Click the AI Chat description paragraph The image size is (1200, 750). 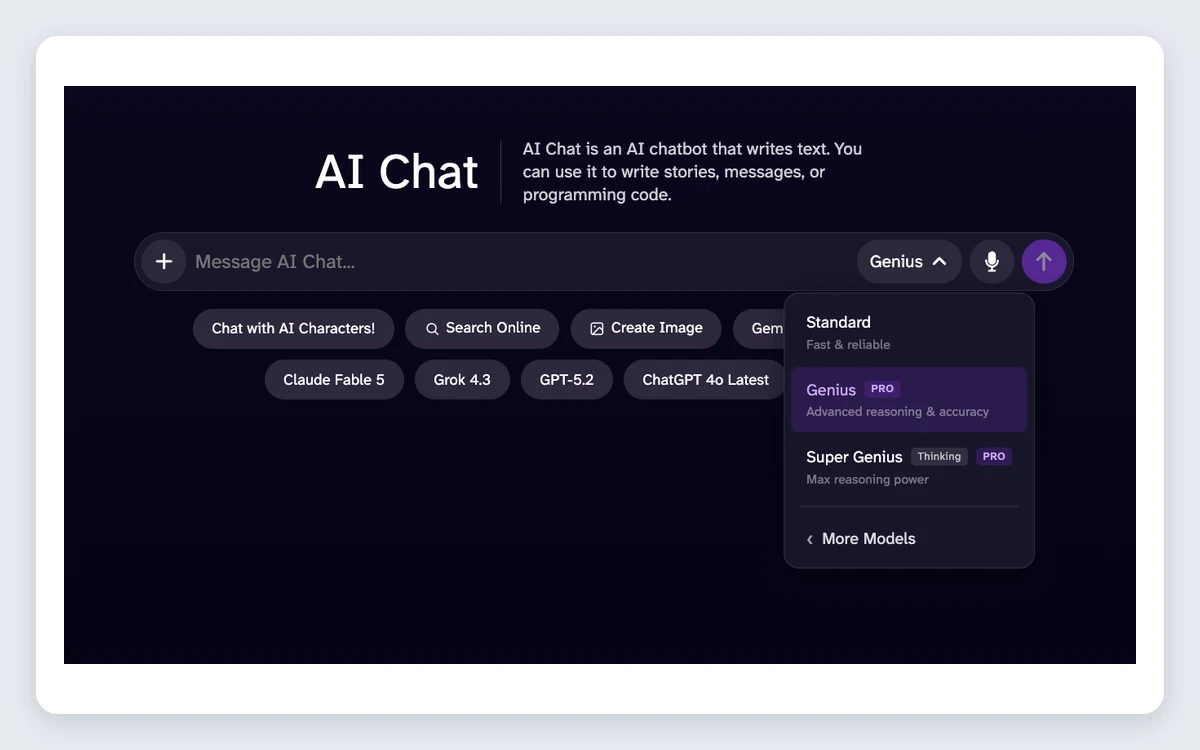[x=692, y=172]
